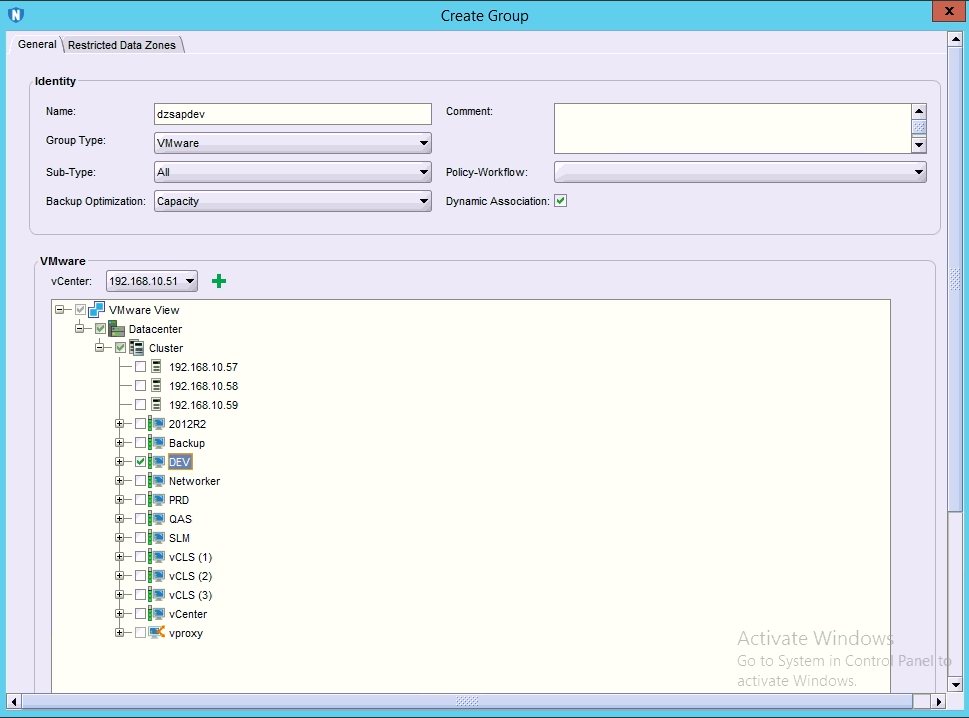Click the Datacenter node icon
The width and height of the screenshot is (969, 718).
click(x=116, y=329)
